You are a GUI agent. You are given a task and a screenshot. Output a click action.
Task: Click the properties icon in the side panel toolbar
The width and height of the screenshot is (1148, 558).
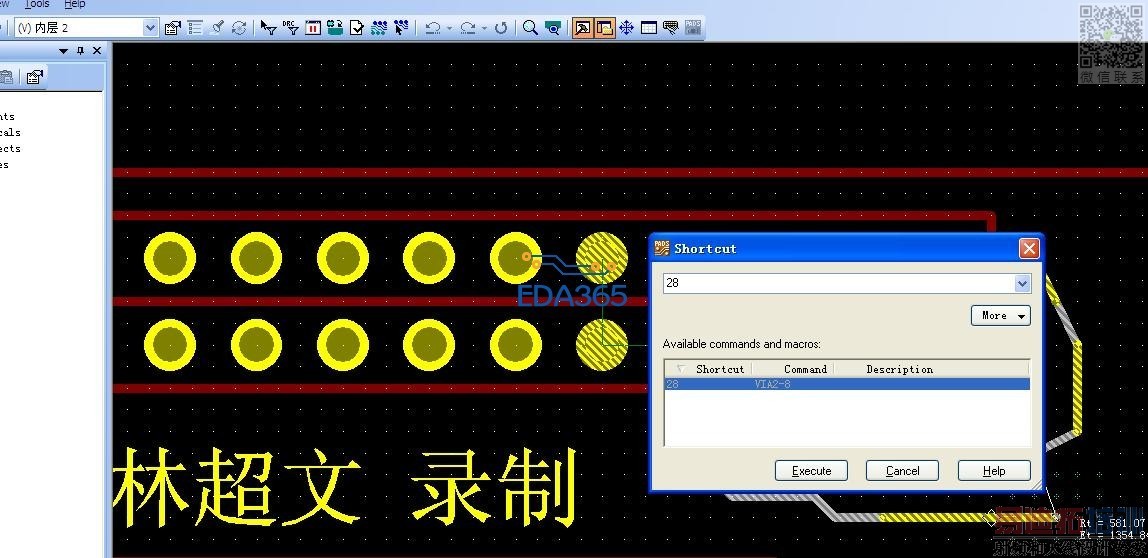pos(34,77)
